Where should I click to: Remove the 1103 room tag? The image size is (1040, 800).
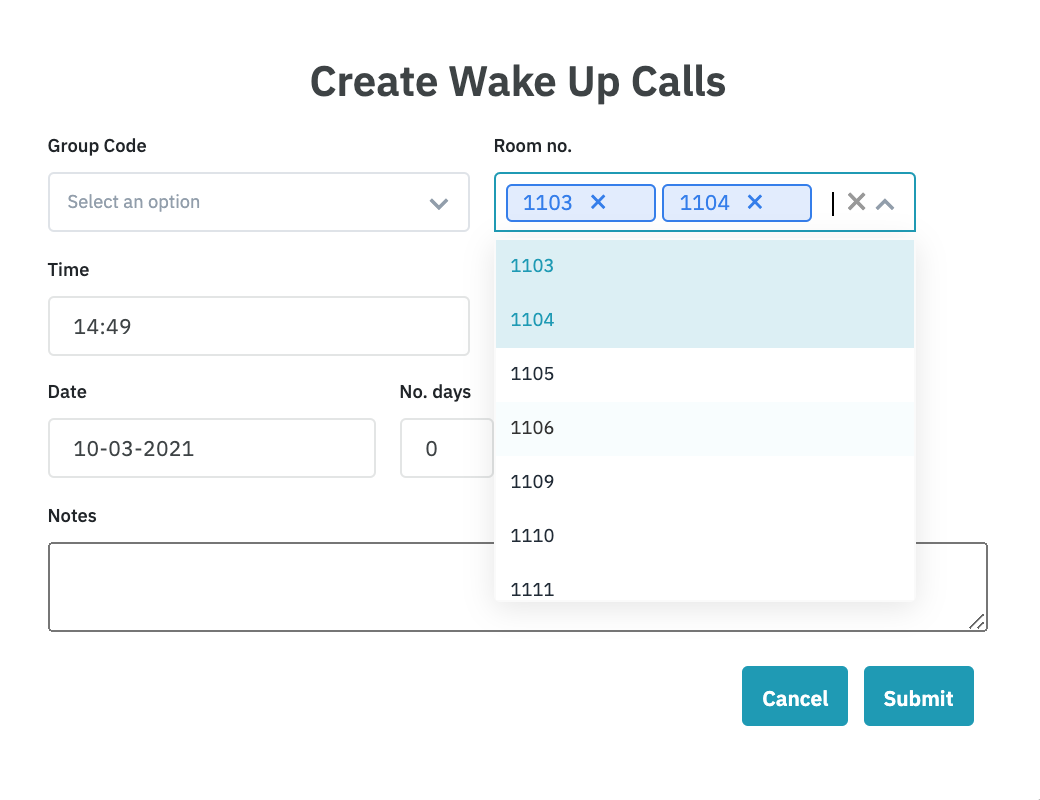(x=598, y=202)
